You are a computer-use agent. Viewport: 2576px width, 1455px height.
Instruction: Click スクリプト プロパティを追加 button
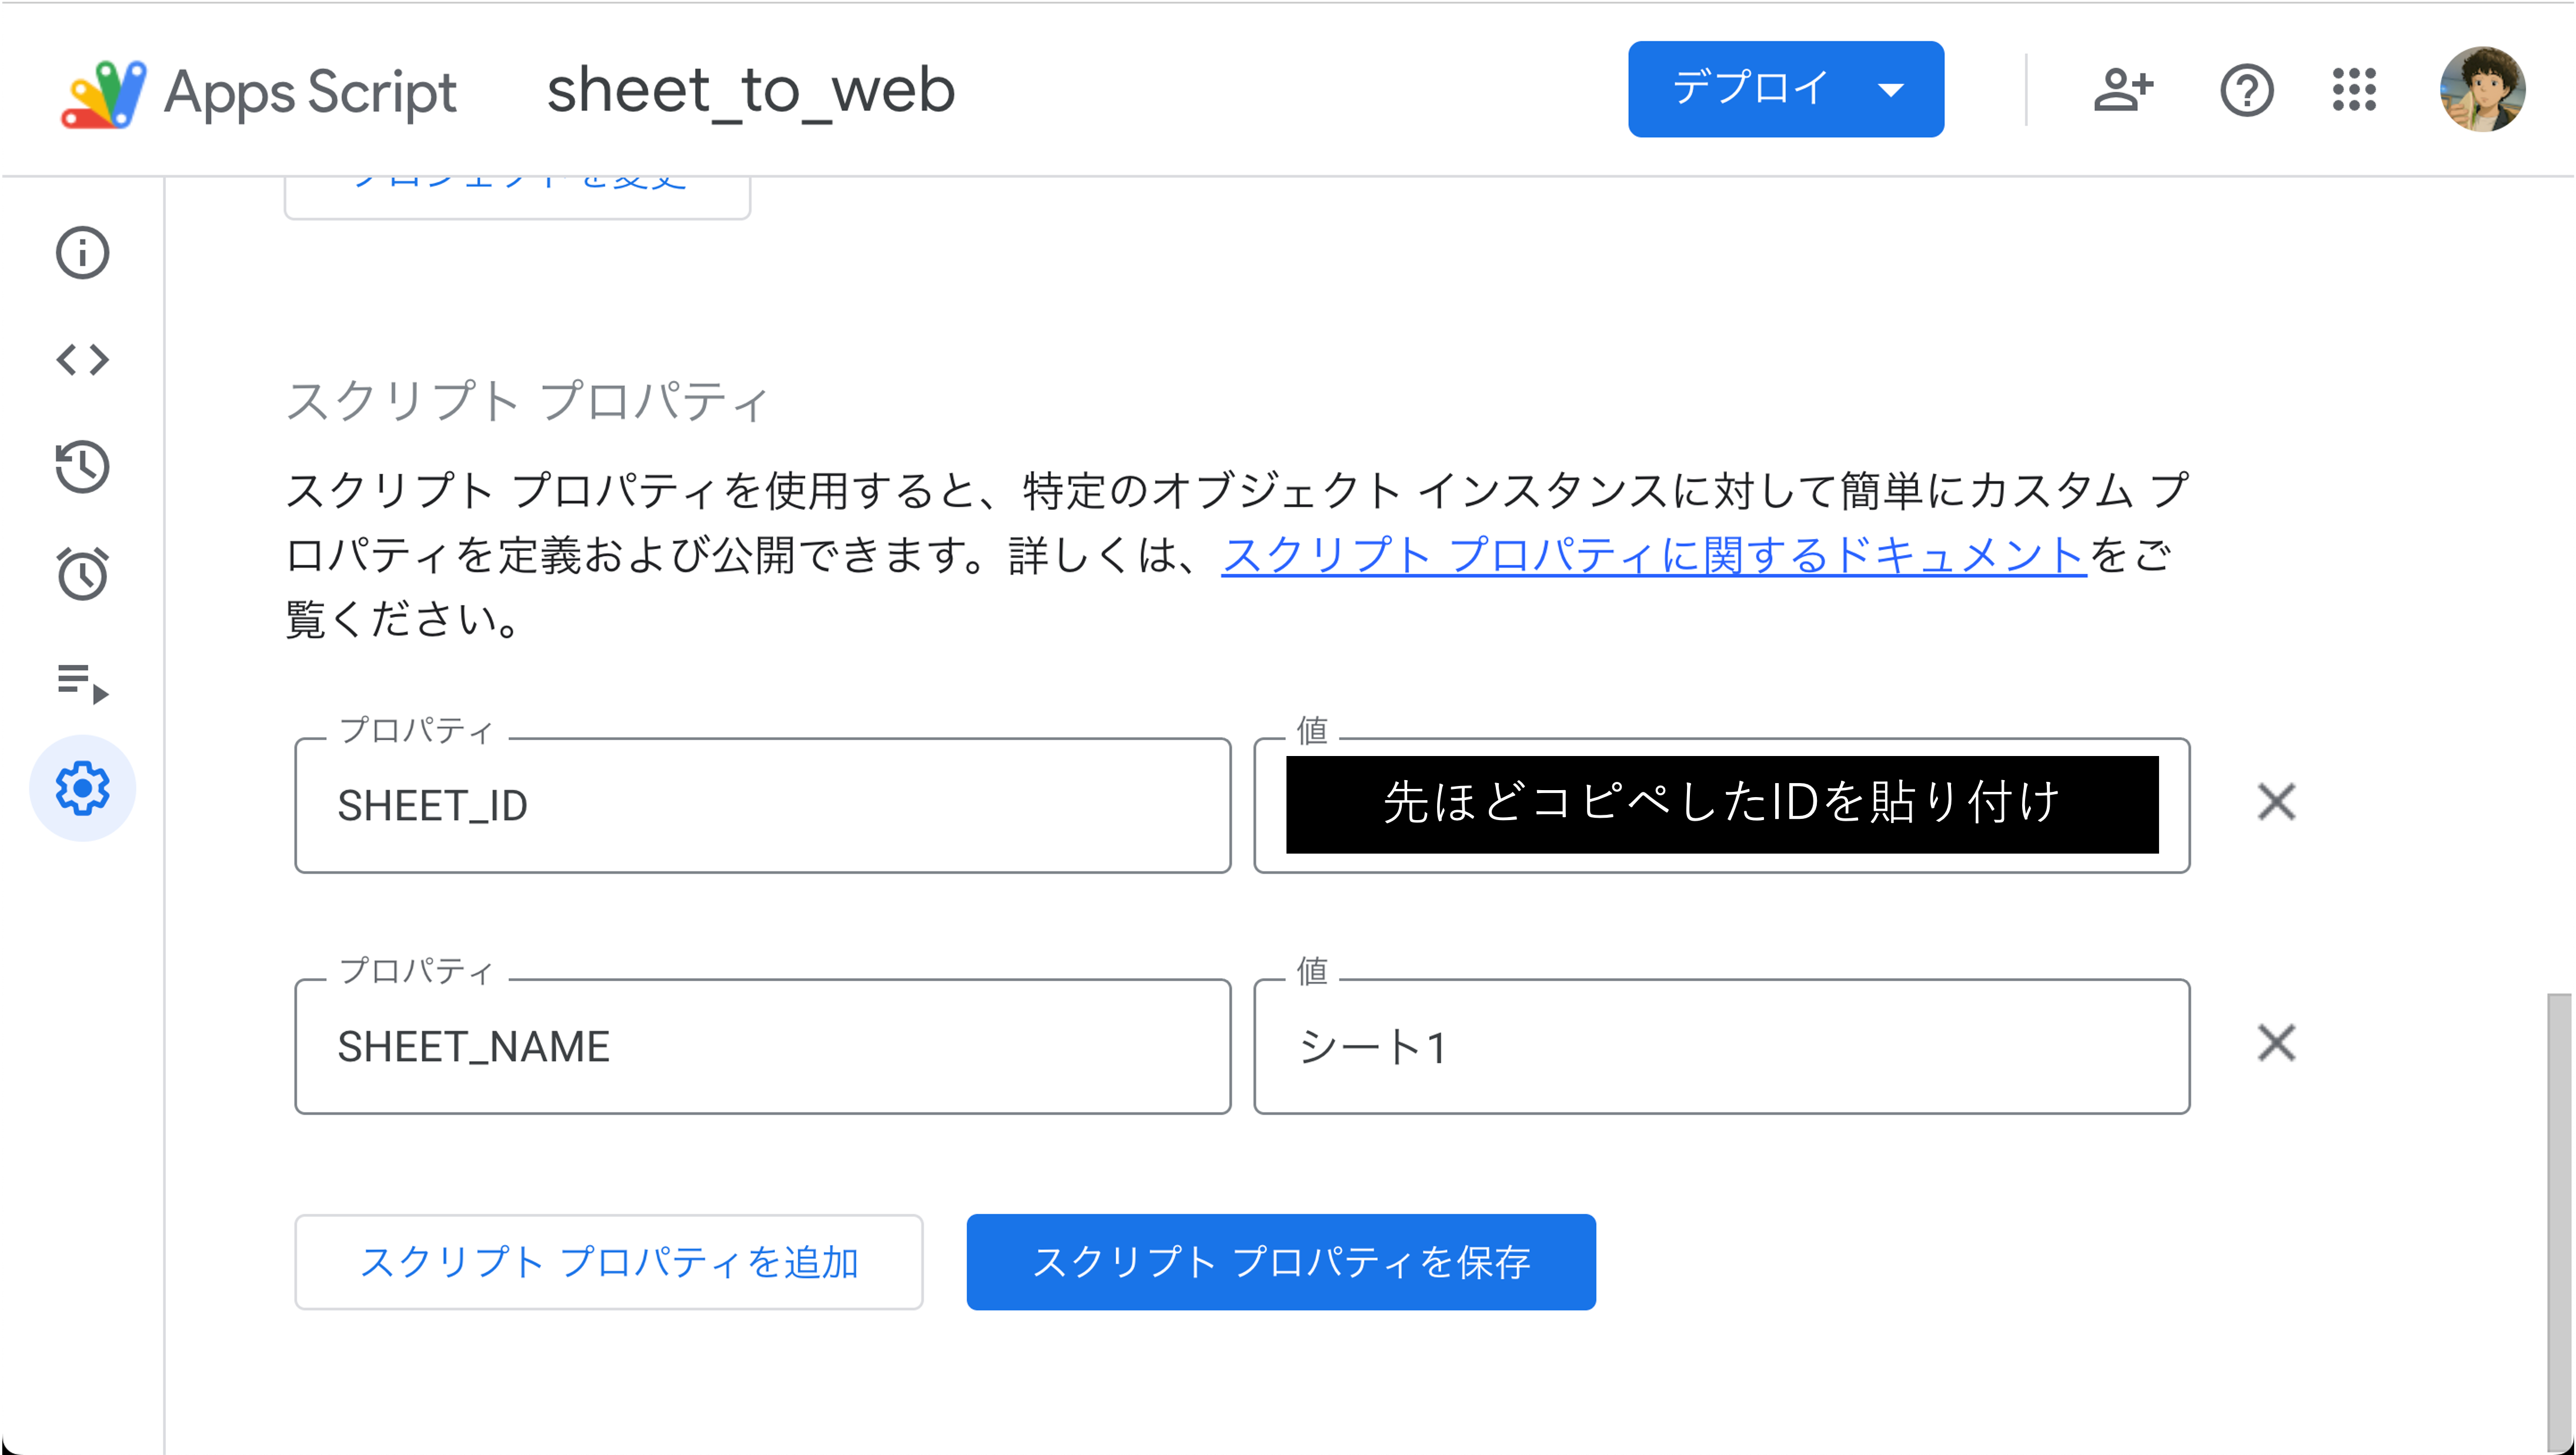pos(609,1262)
